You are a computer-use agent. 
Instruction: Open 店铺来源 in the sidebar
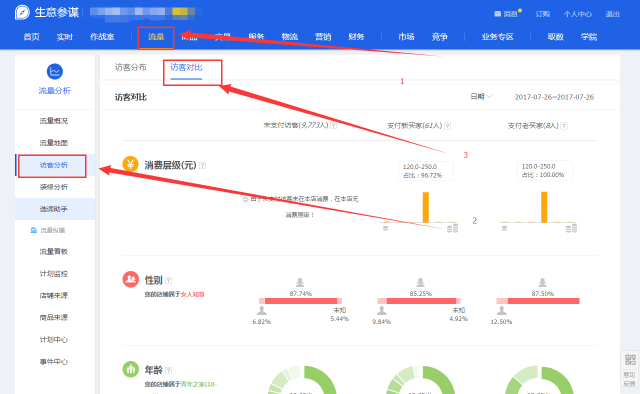tap(54, 296)
